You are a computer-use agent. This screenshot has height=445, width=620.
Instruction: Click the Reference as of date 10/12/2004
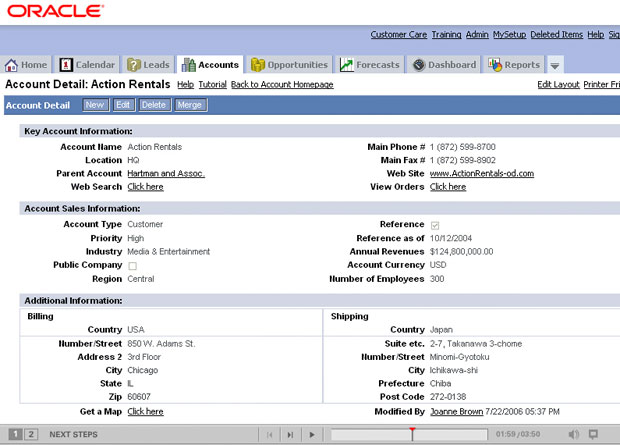(451, 239)
